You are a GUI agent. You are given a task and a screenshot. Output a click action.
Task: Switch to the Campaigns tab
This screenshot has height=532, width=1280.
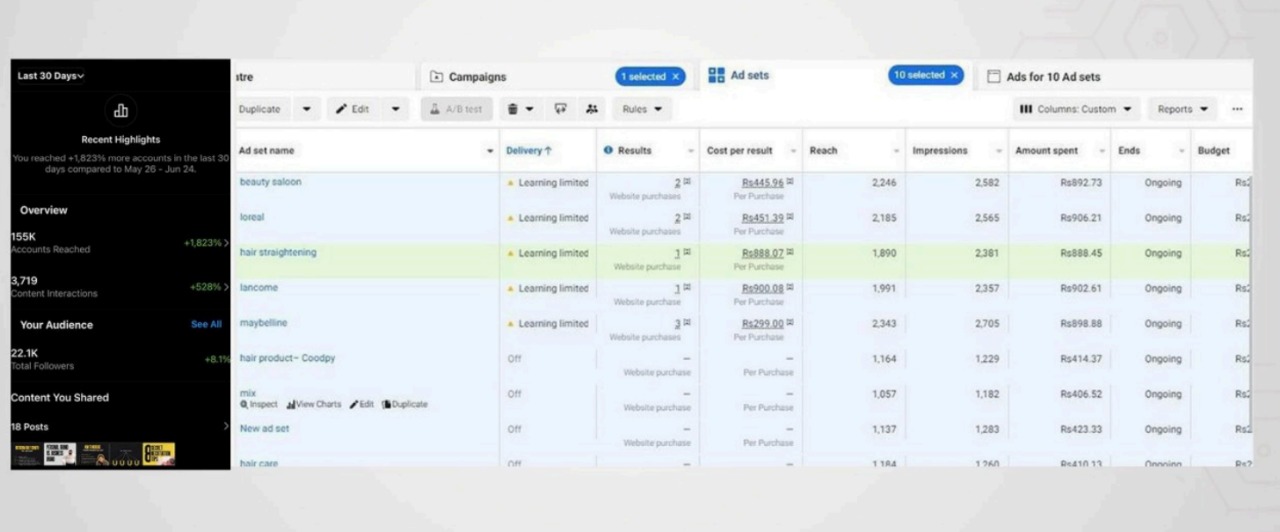477,77
